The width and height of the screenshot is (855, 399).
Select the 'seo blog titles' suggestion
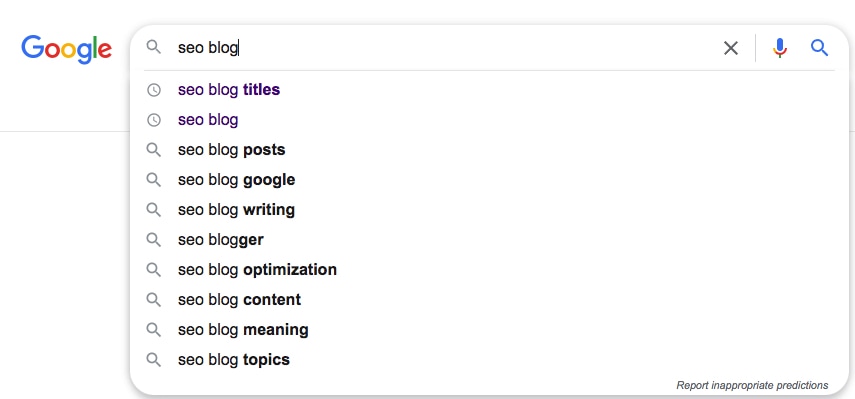pos(229,89)
